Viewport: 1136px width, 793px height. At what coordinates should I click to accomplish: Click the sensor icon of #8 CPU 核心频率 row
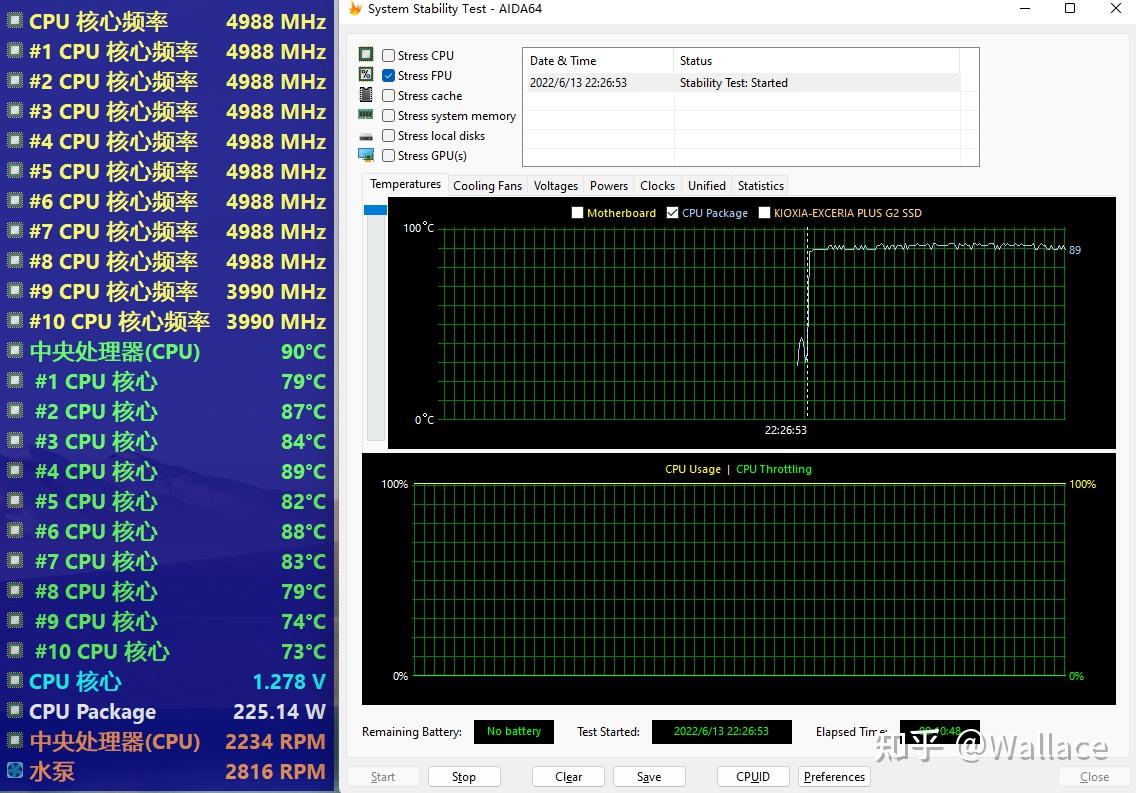[14, 261]
